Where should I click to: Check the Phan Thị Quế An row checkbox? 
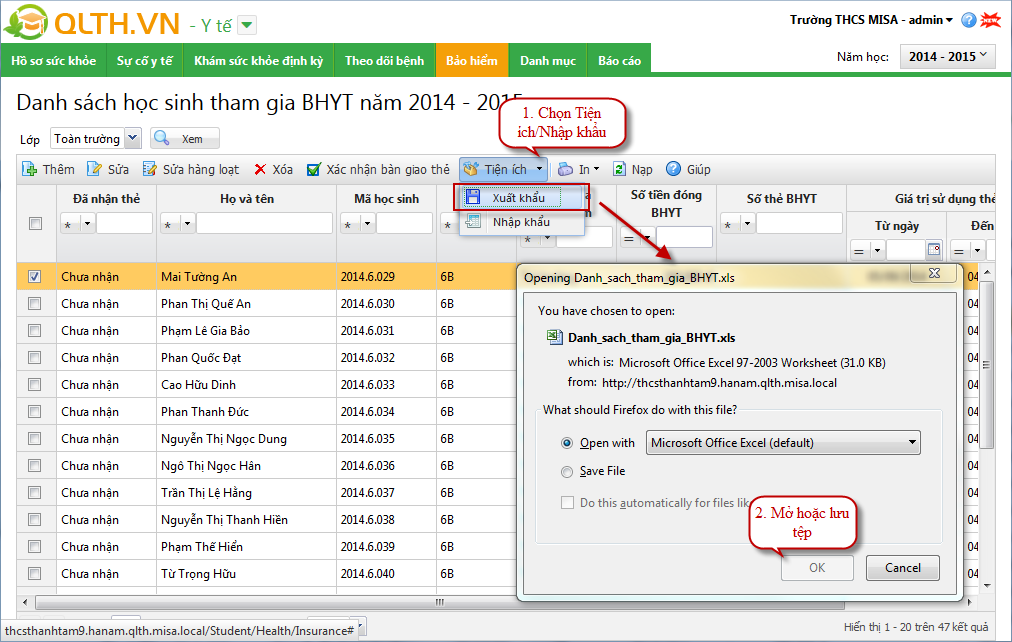[35, 304]
